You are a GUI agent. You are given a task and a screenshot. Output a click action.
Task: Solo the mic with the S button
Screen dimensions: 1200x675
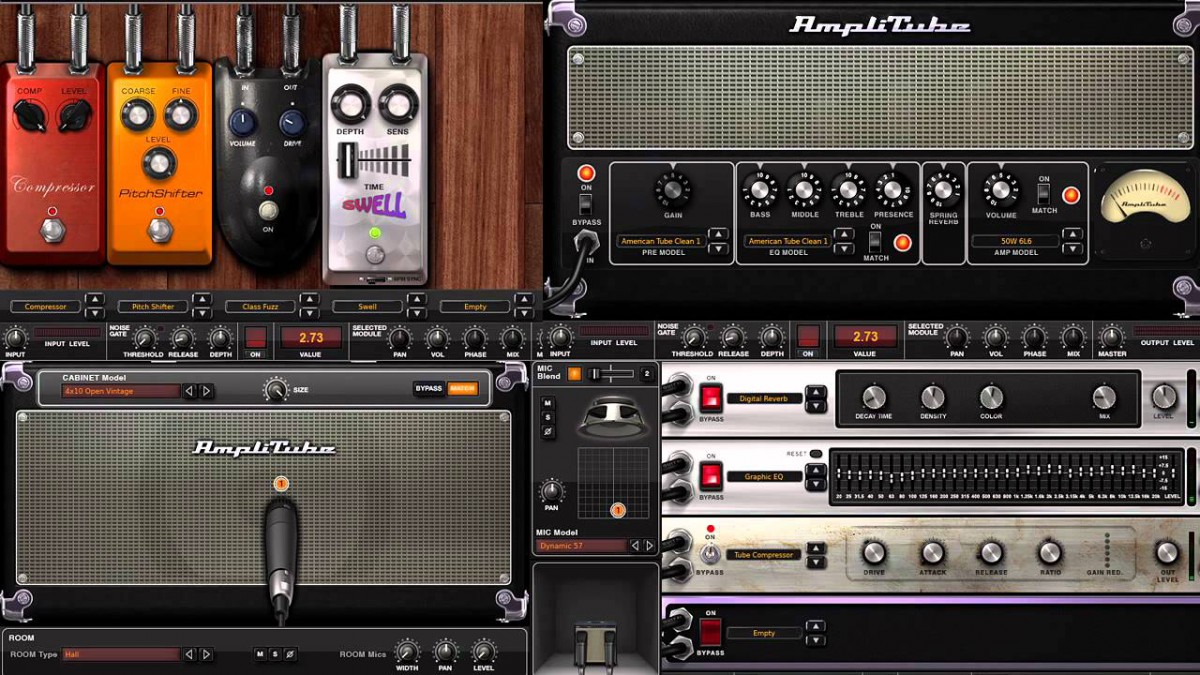[547, 417]
